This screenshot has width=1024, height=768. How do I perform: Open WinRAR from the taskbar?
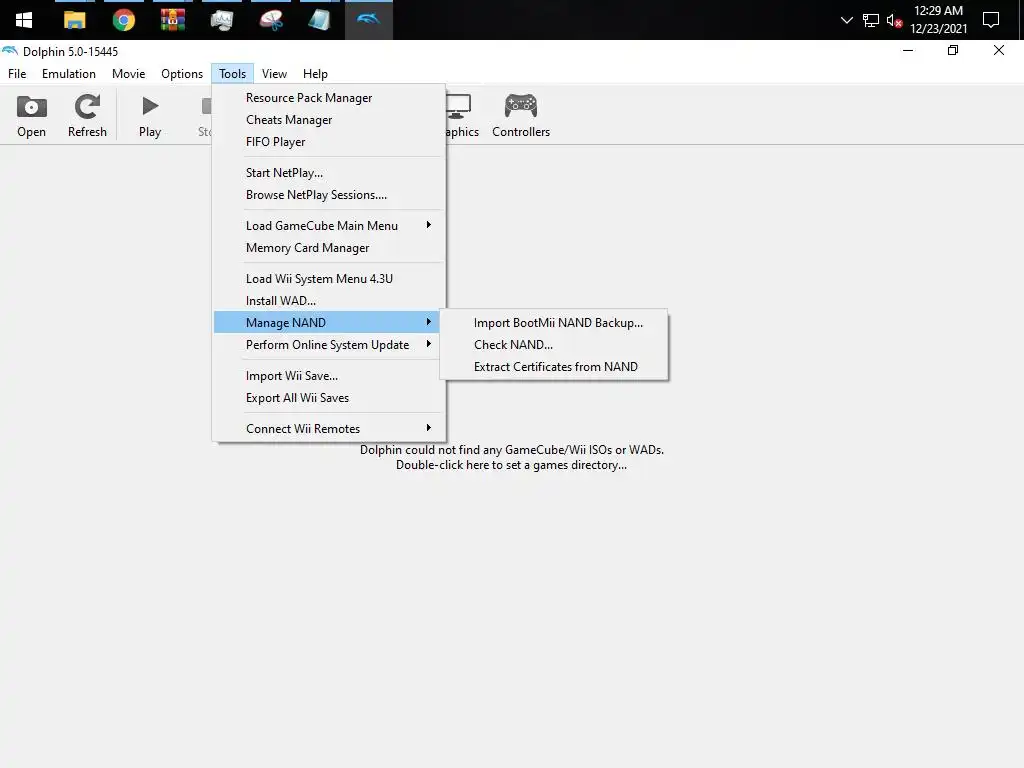(172, 20)
